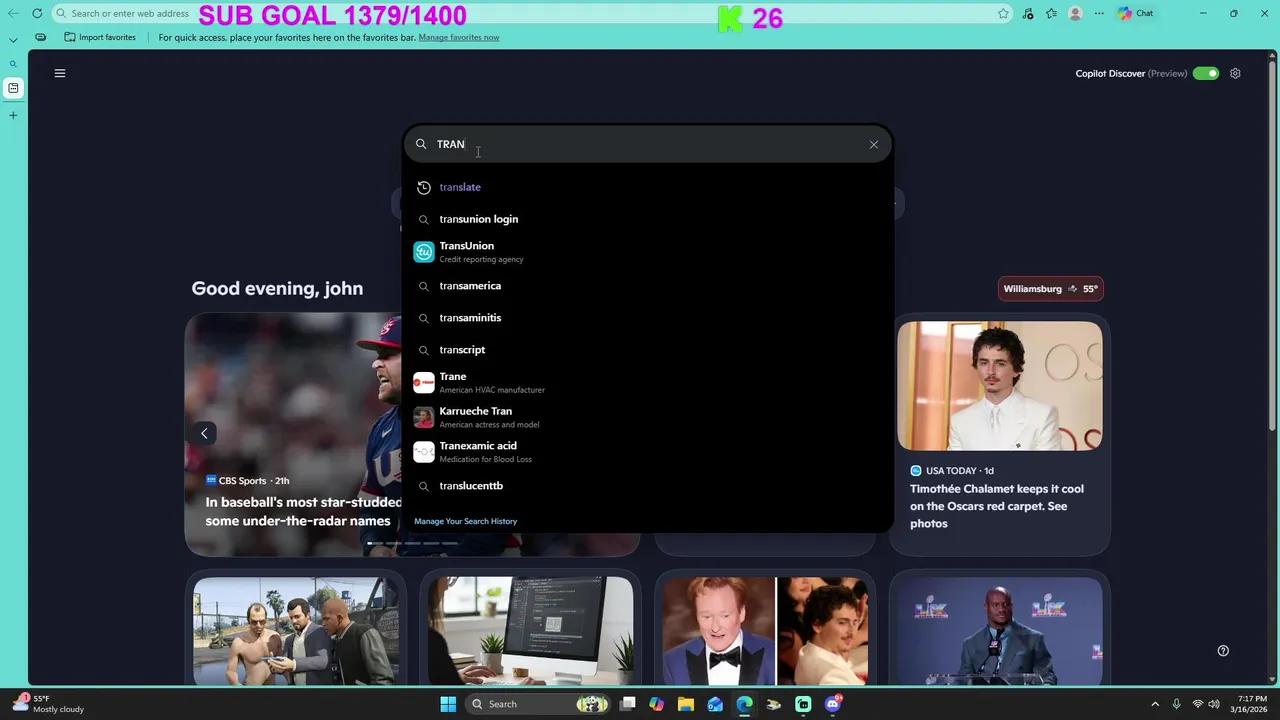Add new item with sidebar plus

tap(13, 115)
